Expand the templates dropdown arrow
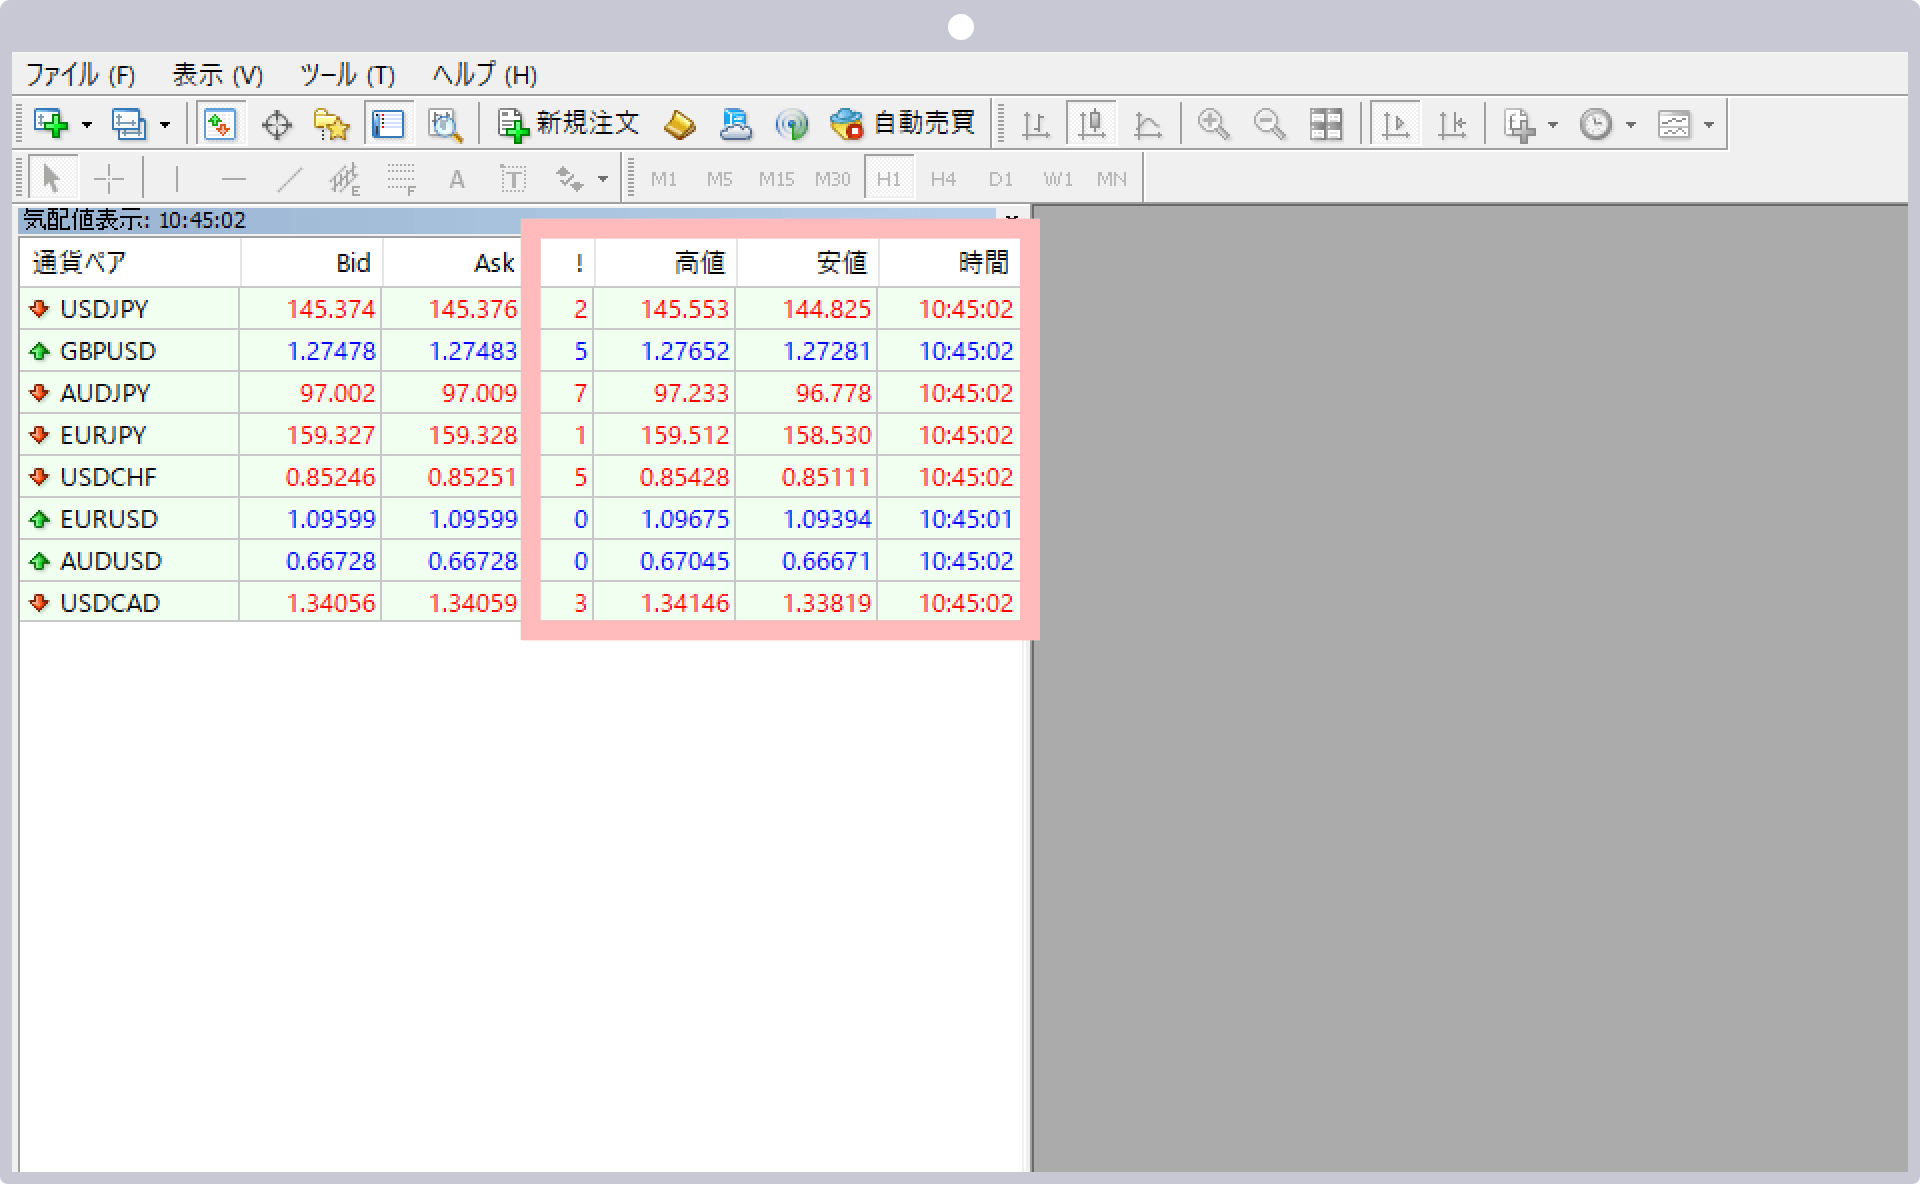1920x1184 pixels. pos(1709,125)
